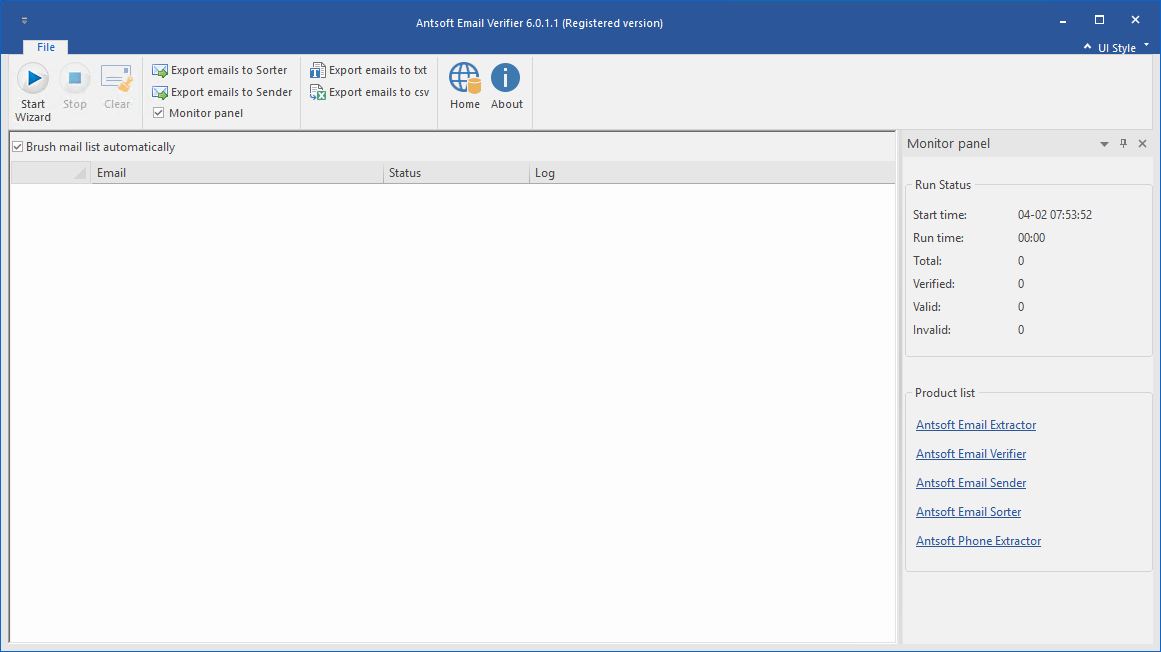Open the Home website icon
Image resolution: width=1161 pixels, height=652 pixels.
[465, 87]
